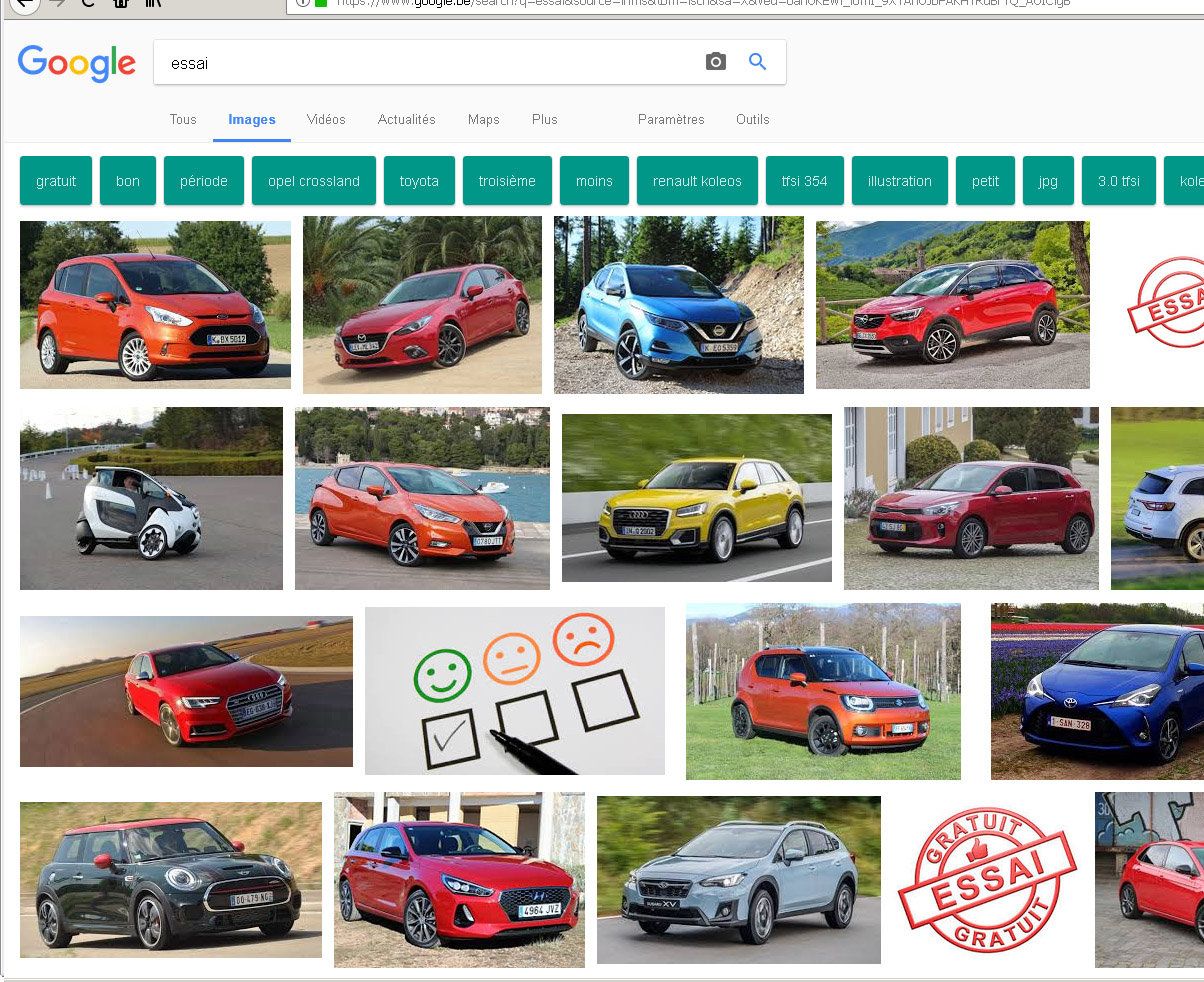Open the red Audi on track image
The width and height of the screenshot is (1204, 982).
(186, 691)
